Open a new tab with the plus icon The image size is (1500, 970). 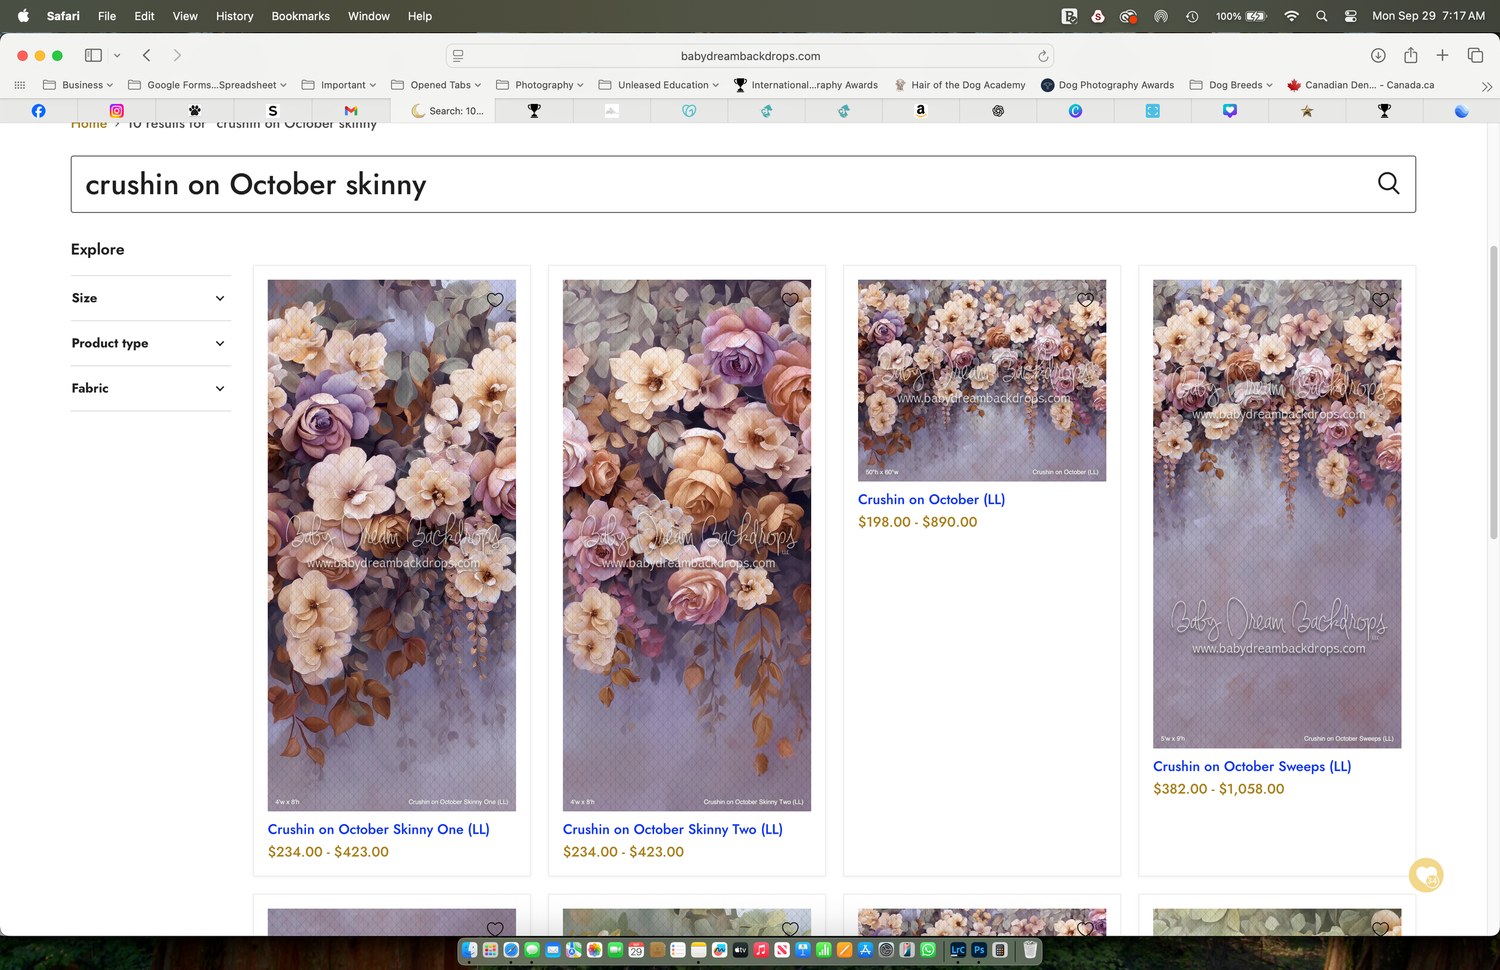(1442, 56)
